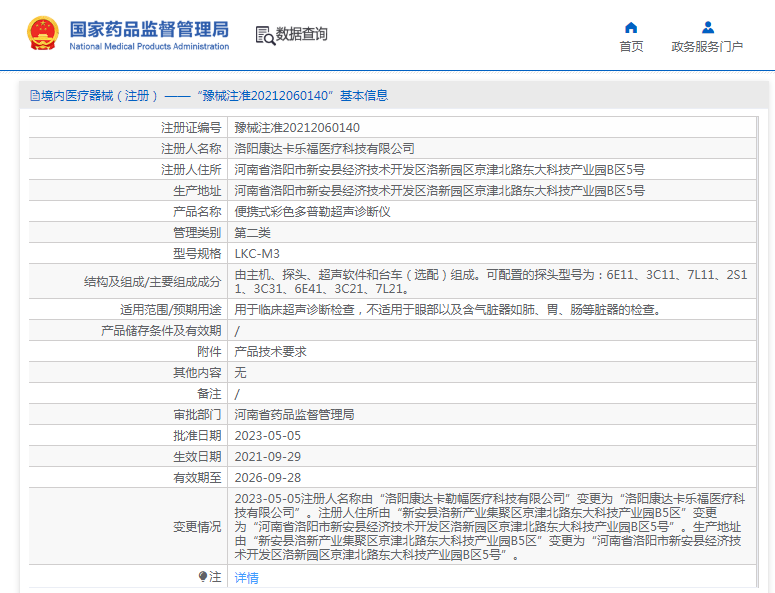Click the 注册证编号 label cell
The height and width of the screenshot is (593, 775).
click(x=128, y=127)
